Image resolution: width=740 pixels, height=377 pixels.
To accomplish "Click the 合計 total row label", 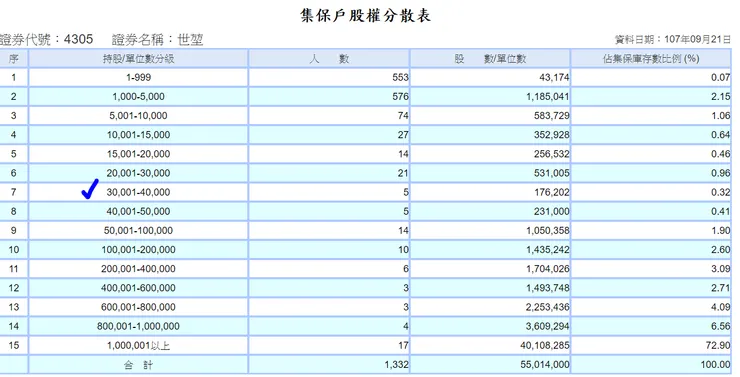I will pyautogui.click(x=138, y=365).
